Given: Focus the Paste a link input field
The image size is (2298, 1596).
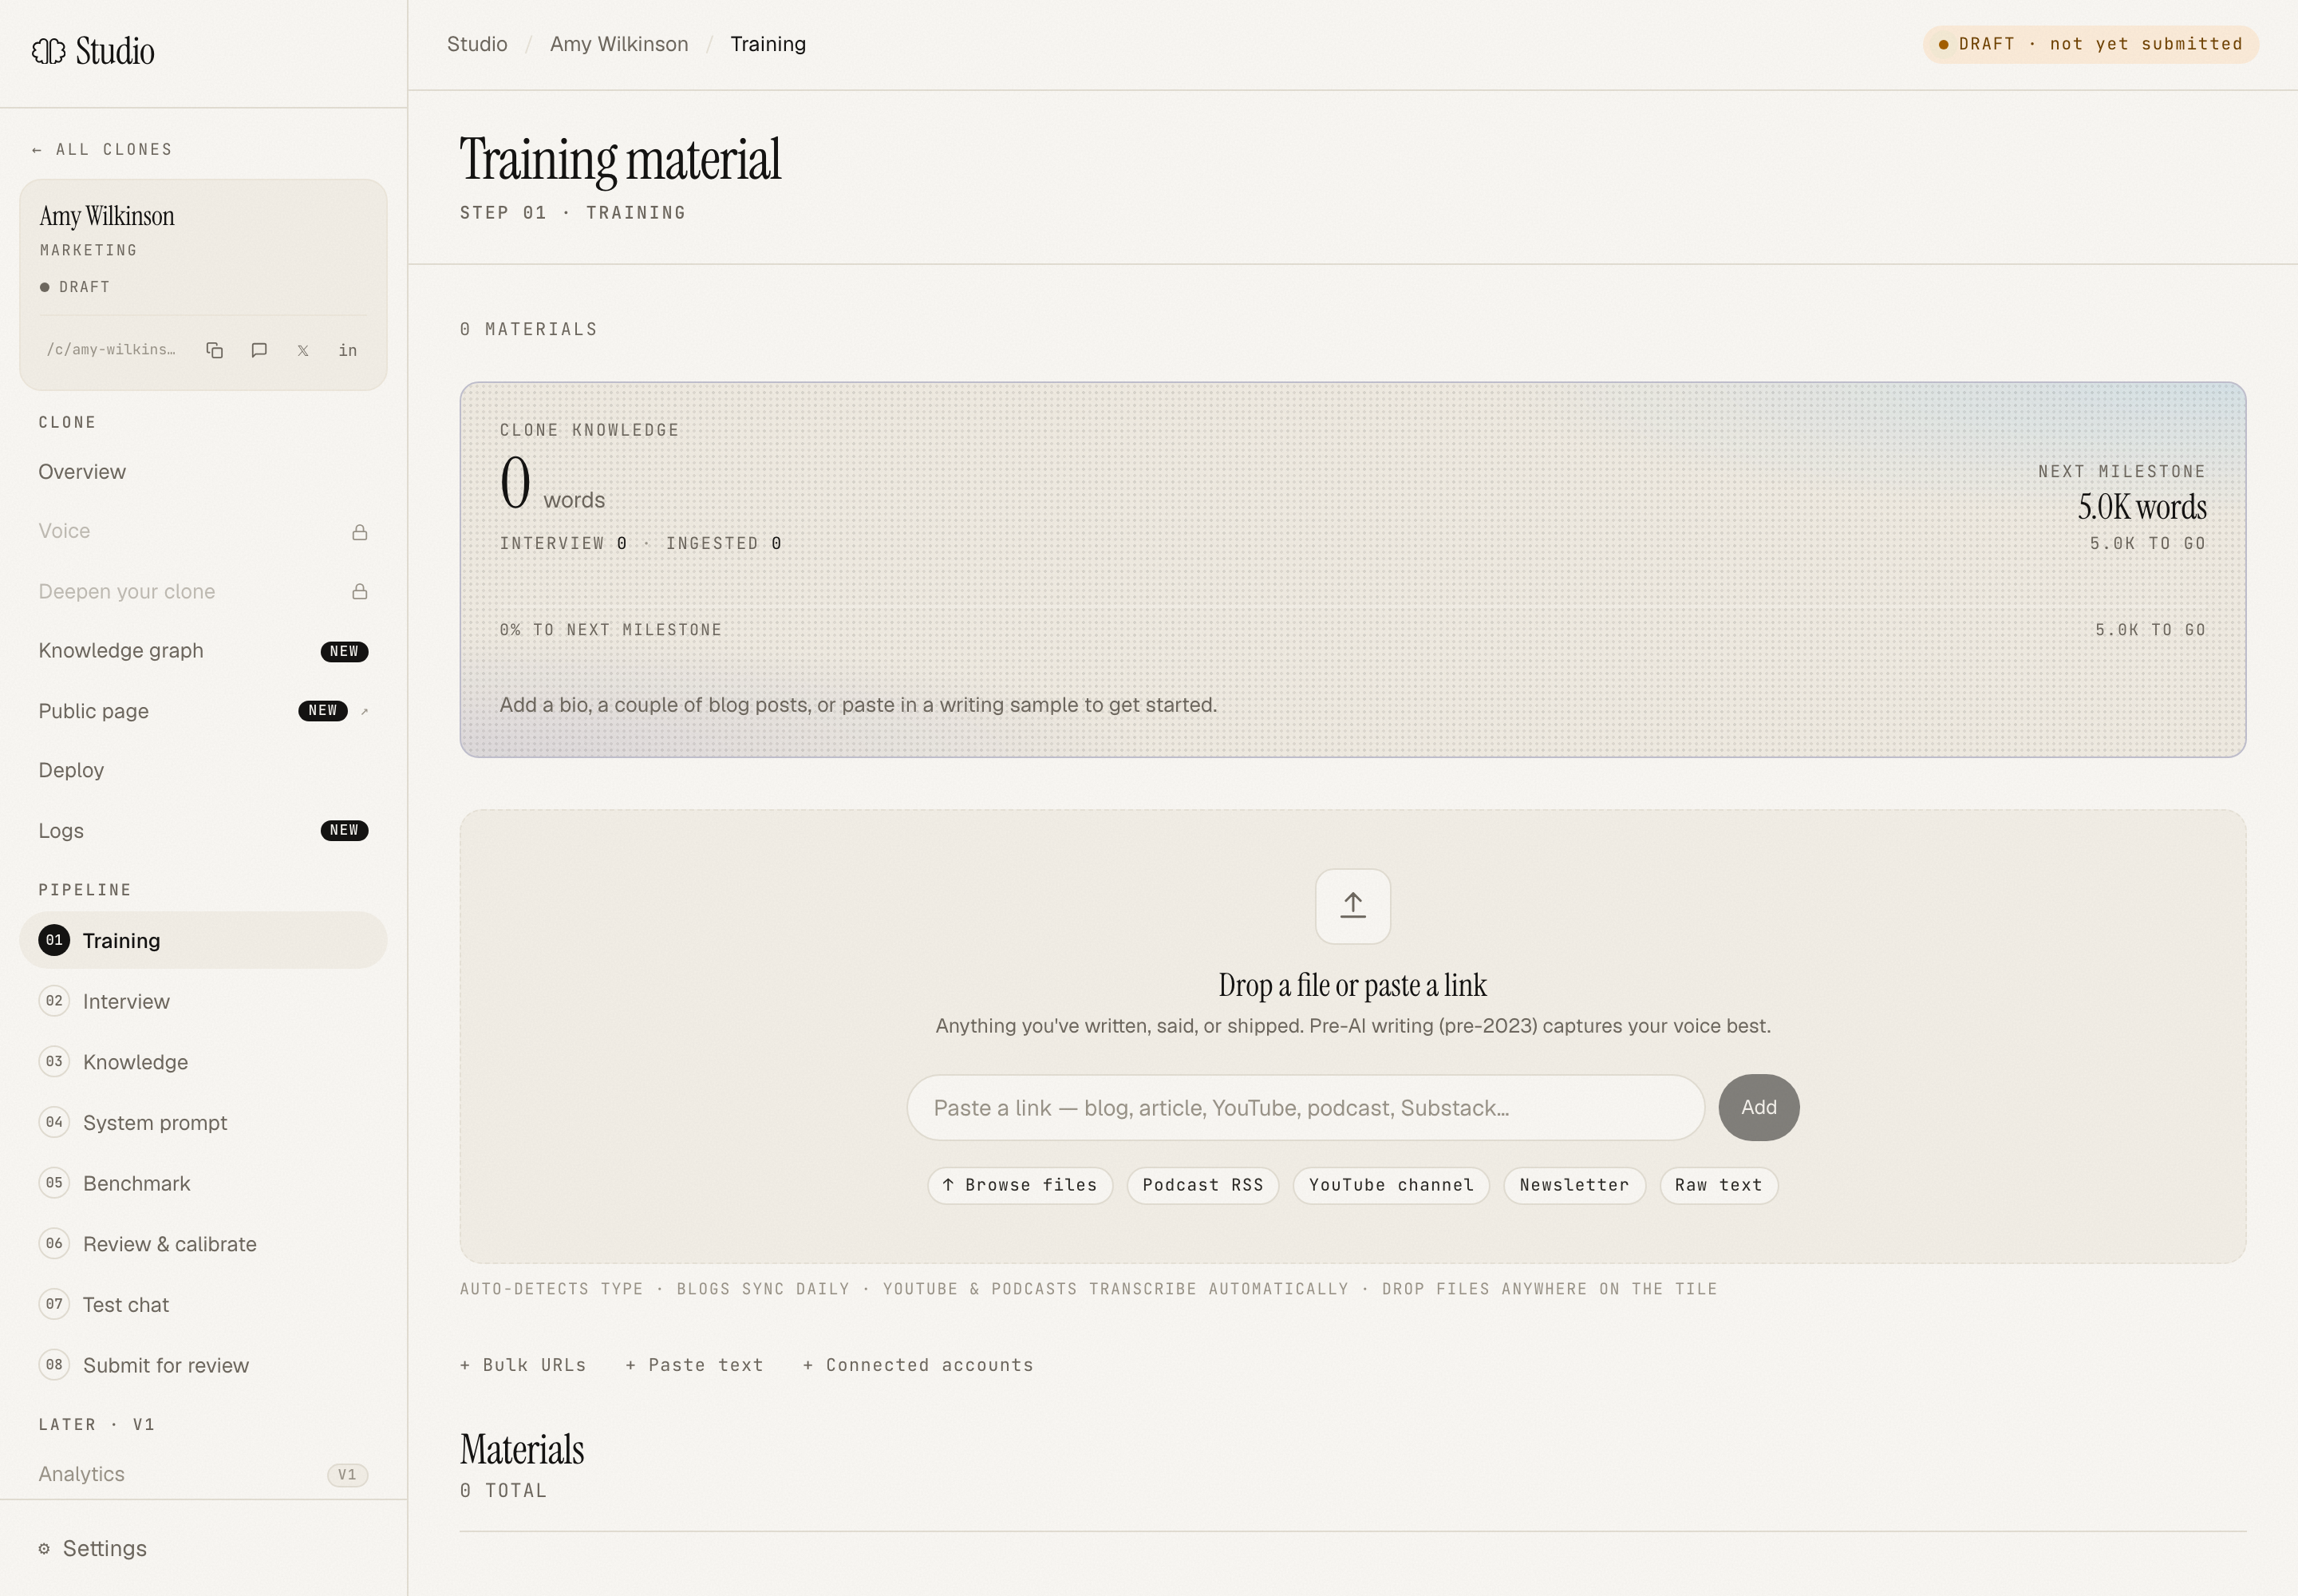Looking at the screenshot, I should coord(1305,1108).
